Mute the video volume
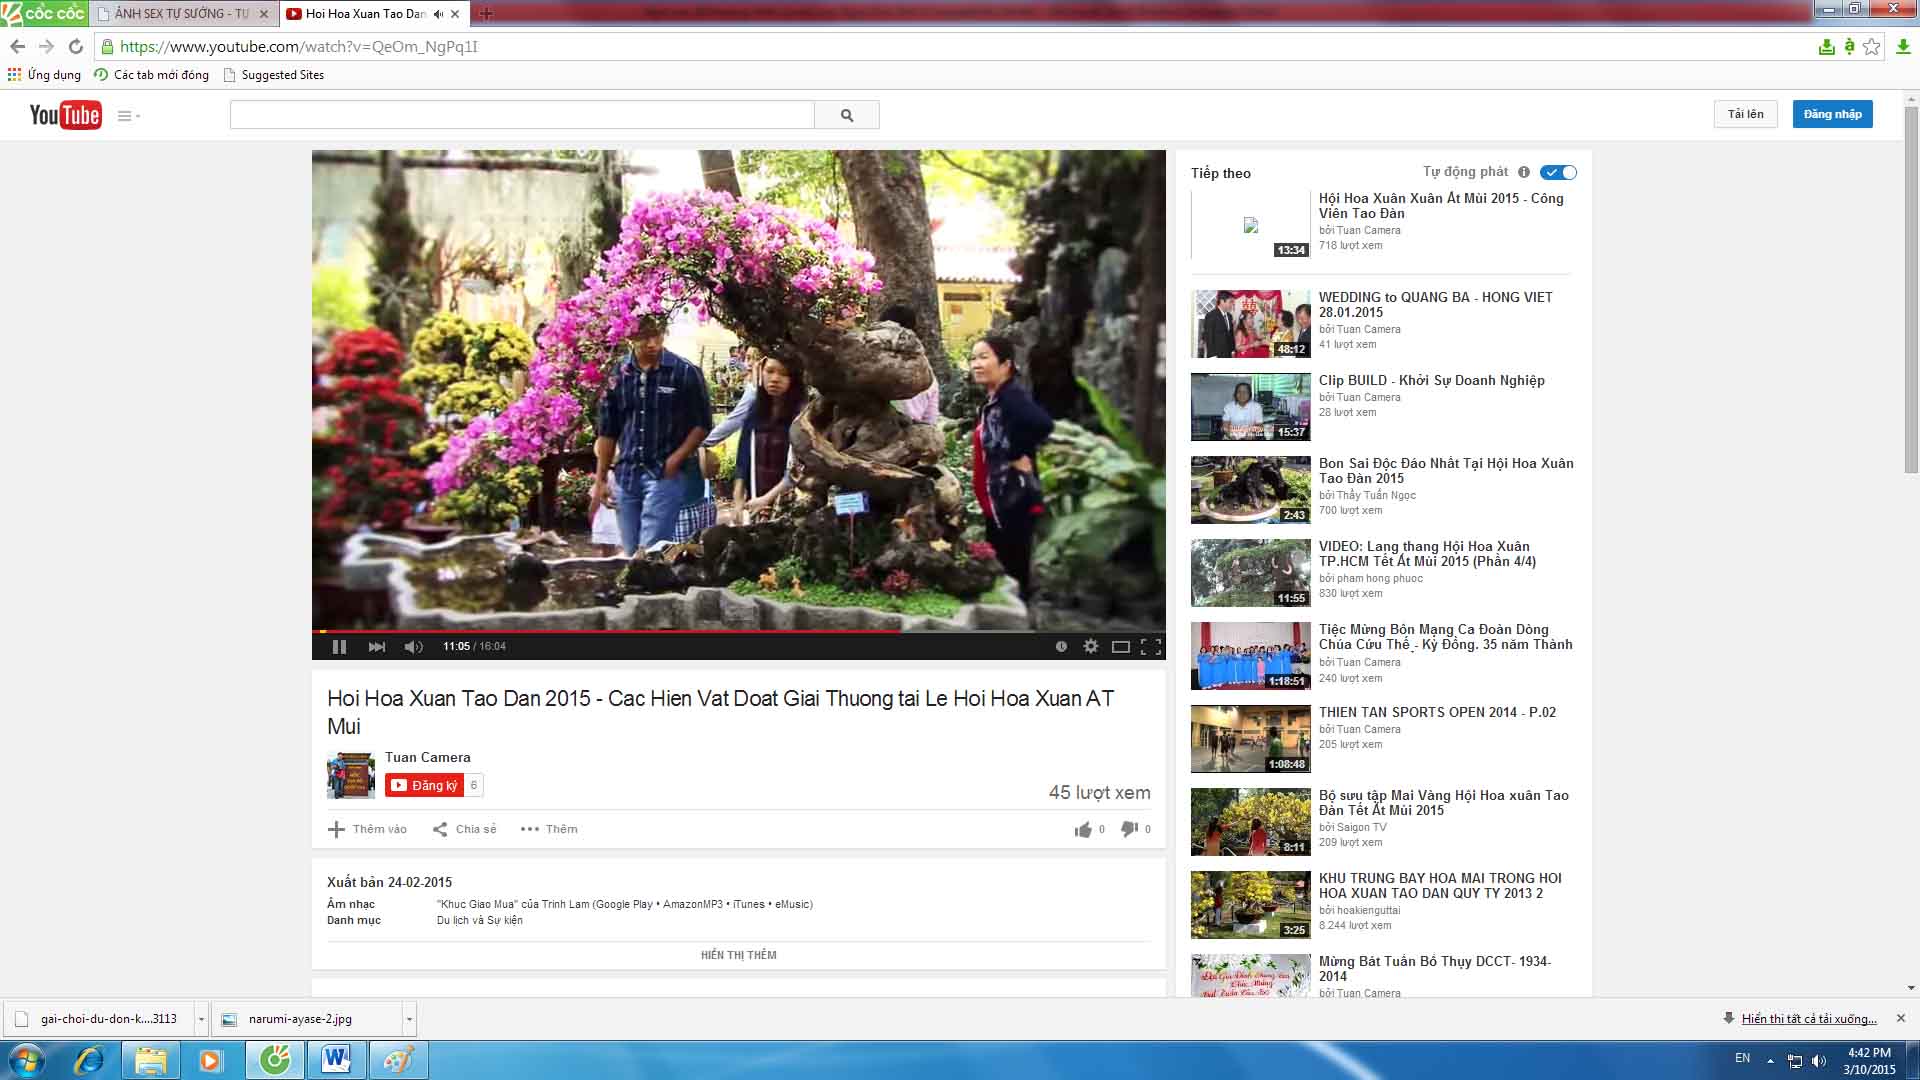The height and width of the screenshot is (1080, 1920). click(413, 647)
